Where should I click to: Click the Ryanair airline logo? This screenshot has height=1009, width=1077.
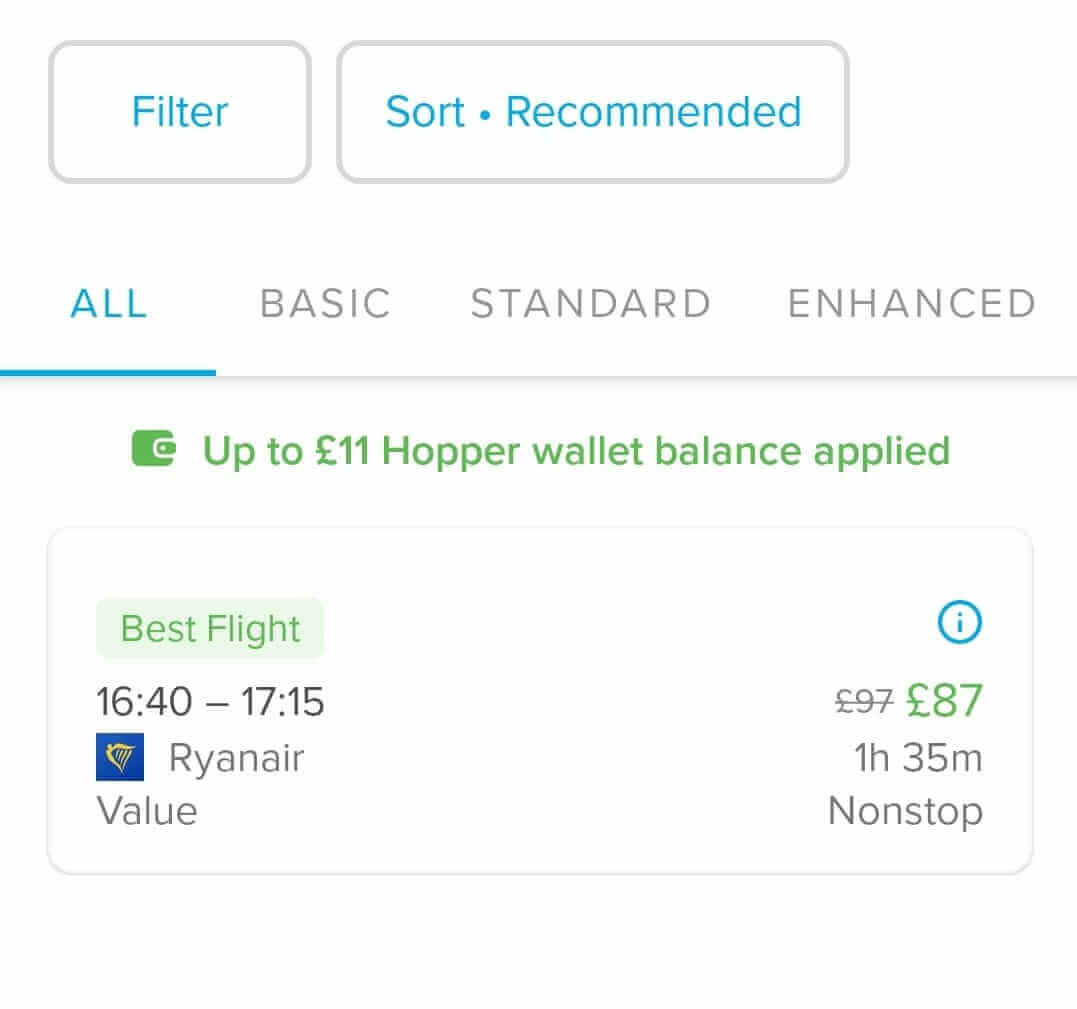[x=120, y=757]
